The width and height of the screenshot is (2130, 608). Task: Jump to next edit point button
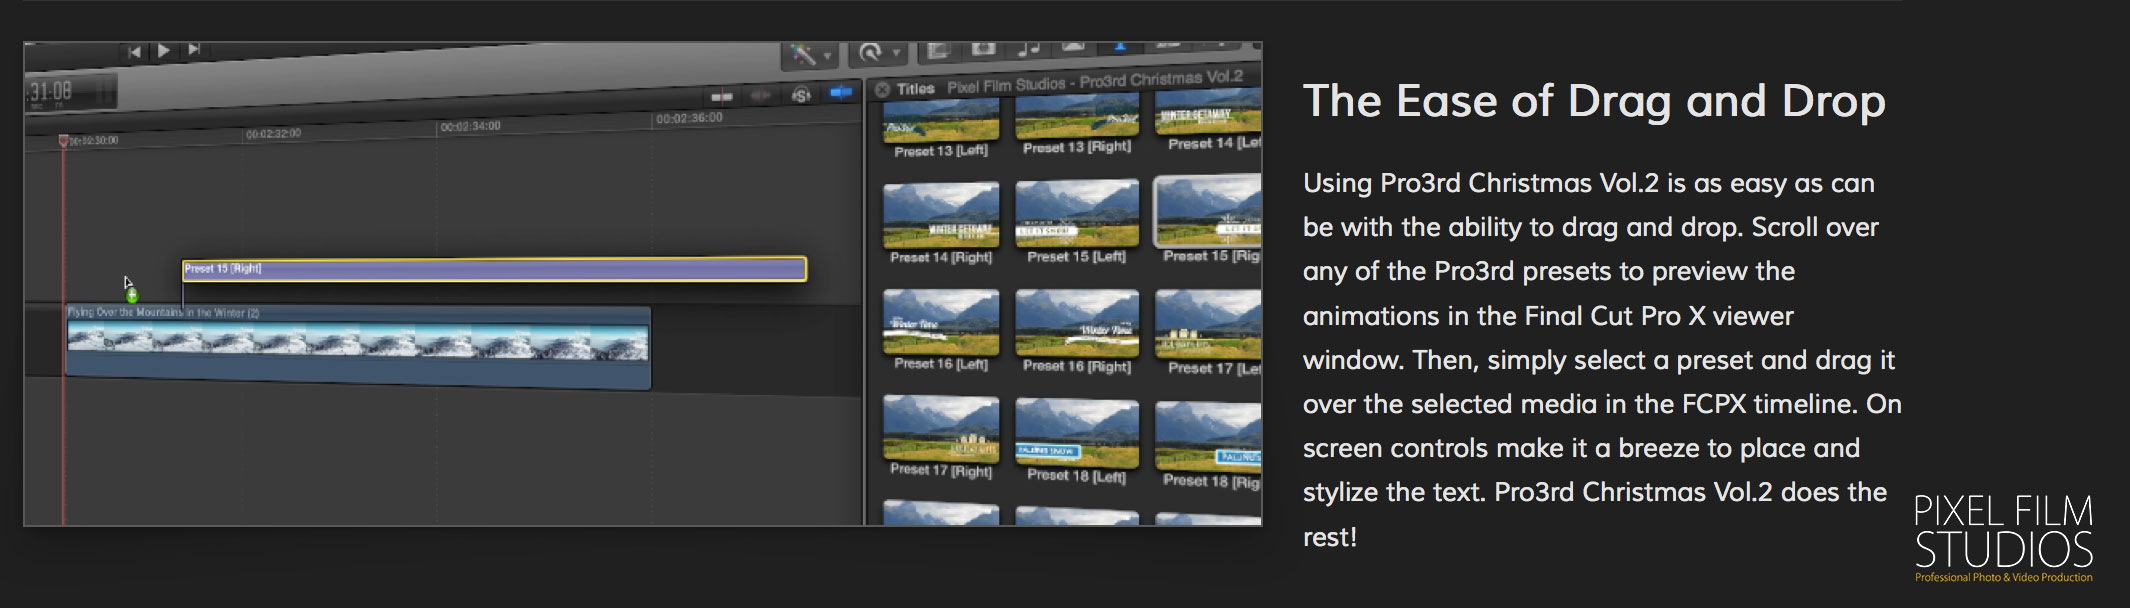[194, 49]
